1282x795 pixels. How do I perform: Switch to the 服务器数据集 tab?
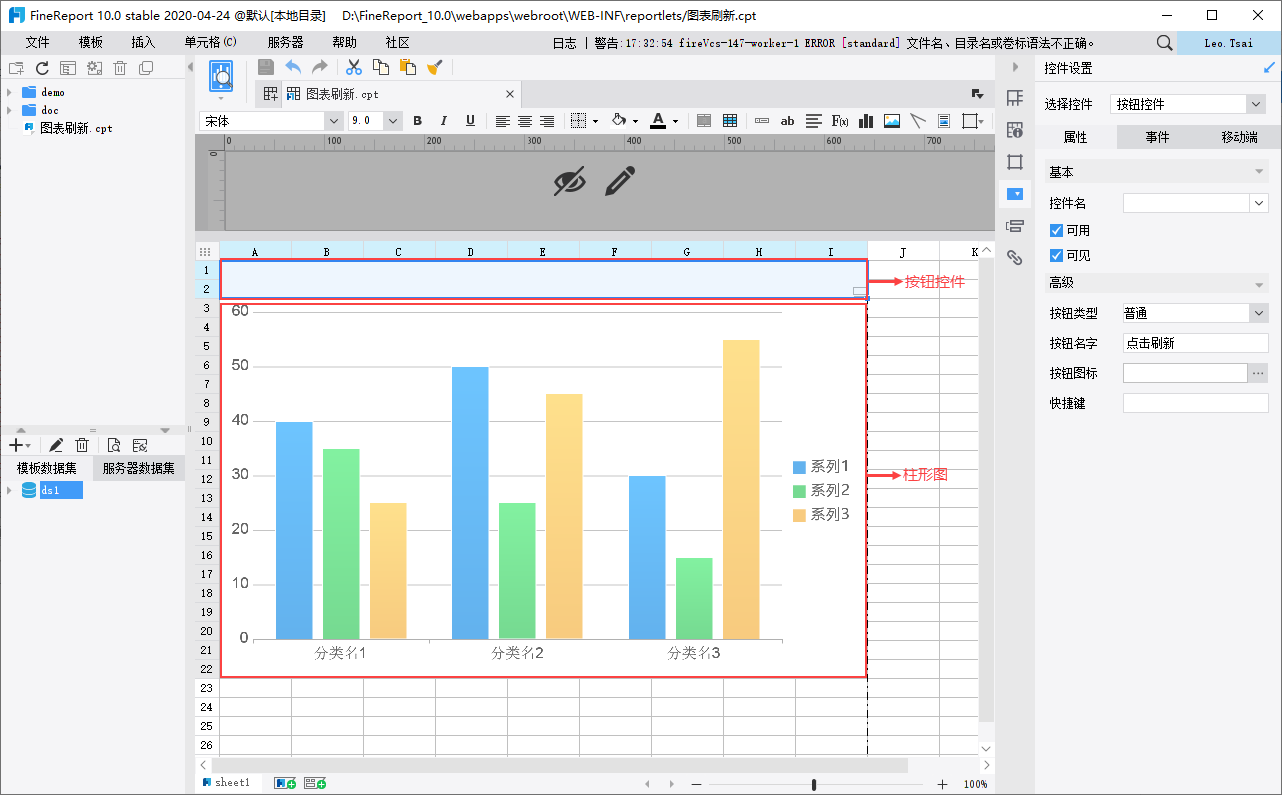138,468
